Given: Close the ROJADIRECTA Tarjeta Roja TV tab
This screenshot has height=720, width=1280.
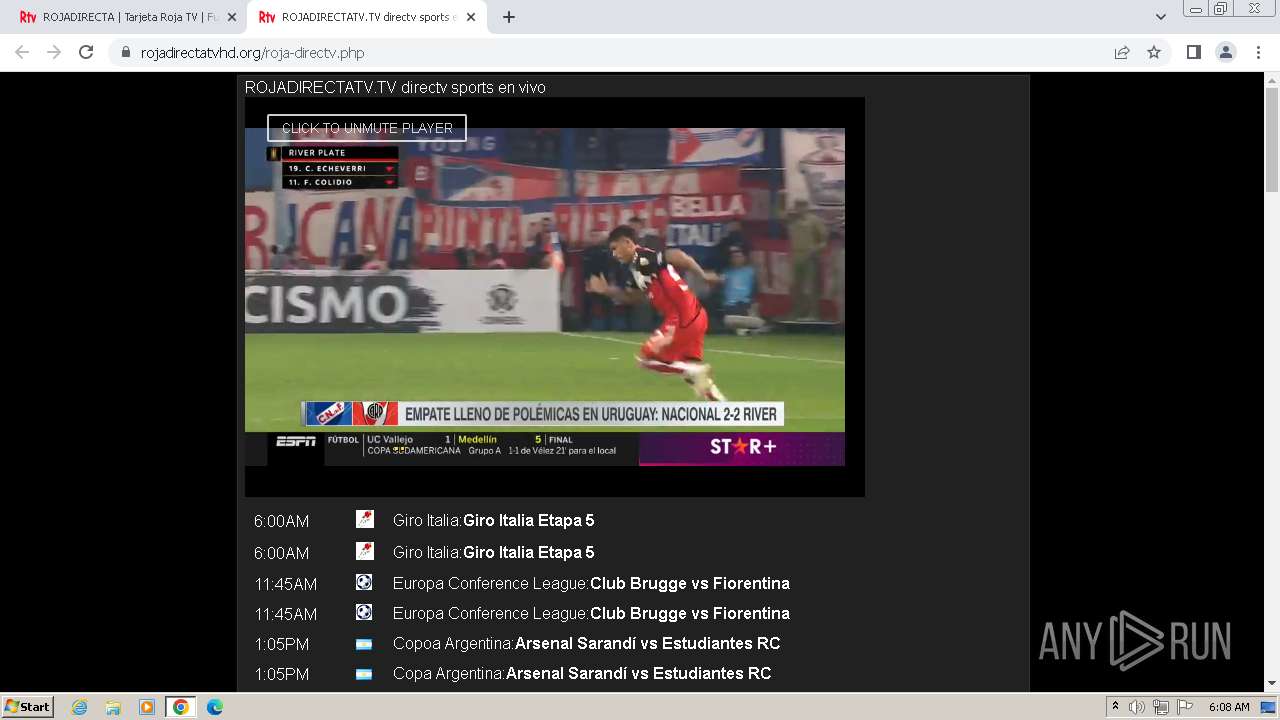Looking at the screenshot, I should pos(232,17).
